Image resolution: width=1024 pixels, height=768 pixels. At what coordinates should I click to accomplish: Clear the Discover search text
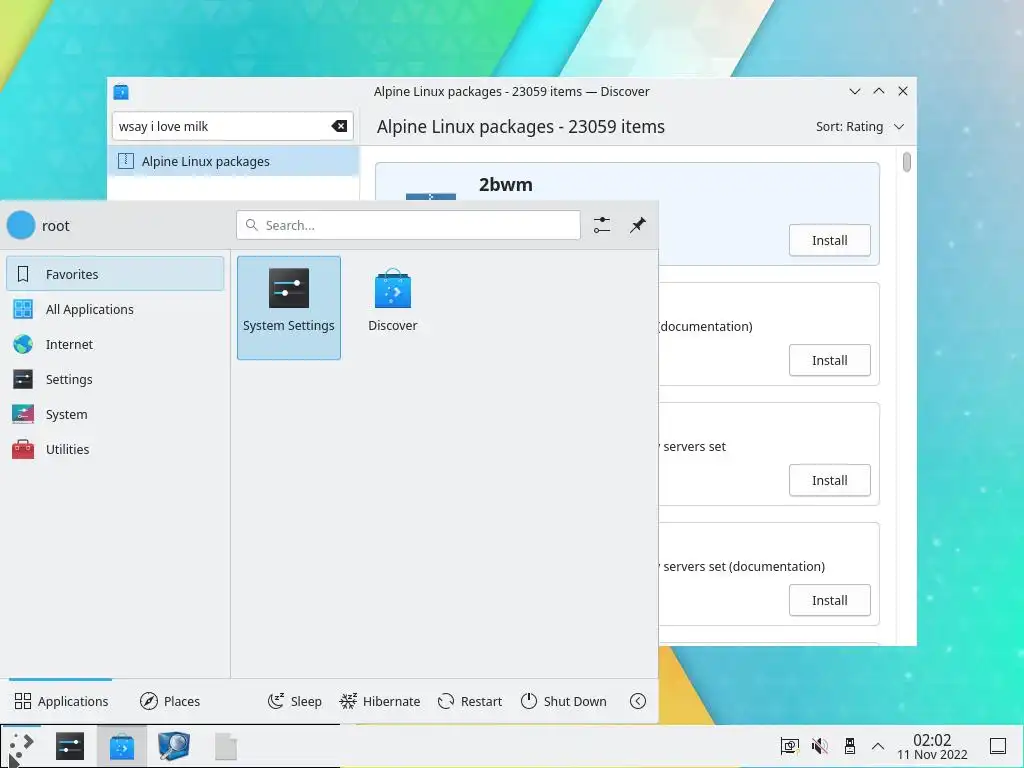339,126
